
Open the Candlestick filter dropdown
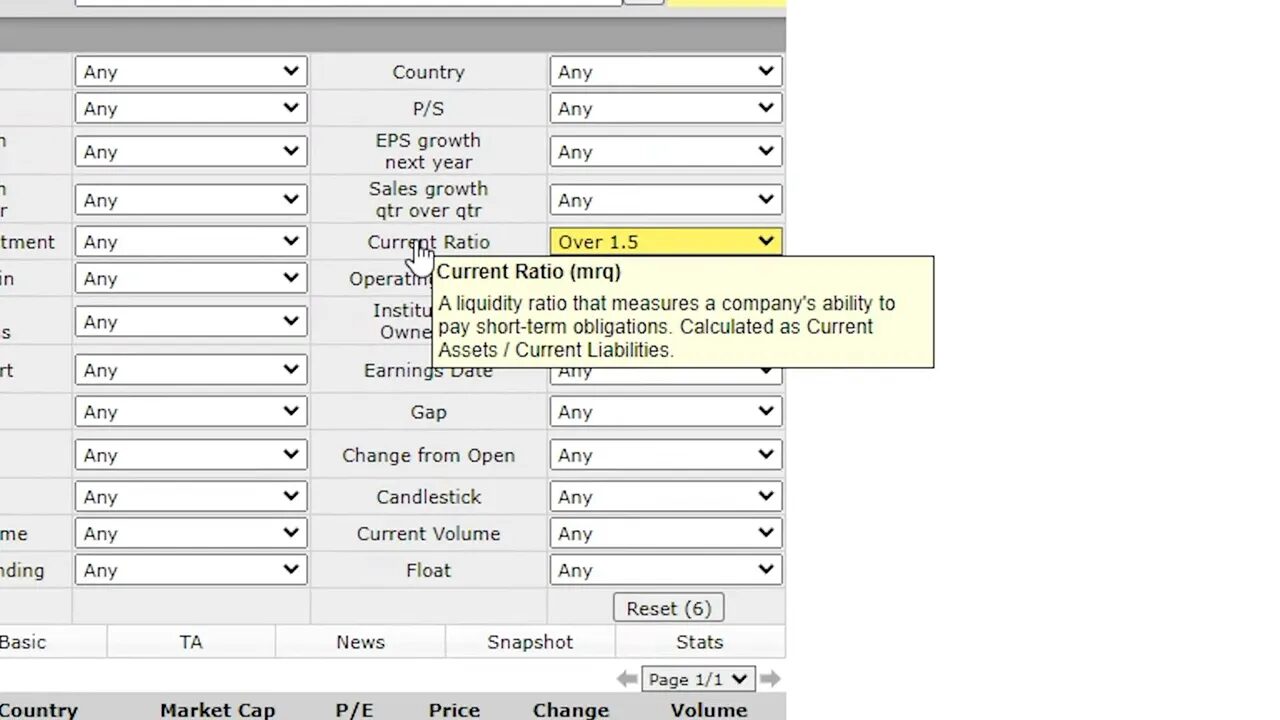pyautogui.click(x=665, y=496)
